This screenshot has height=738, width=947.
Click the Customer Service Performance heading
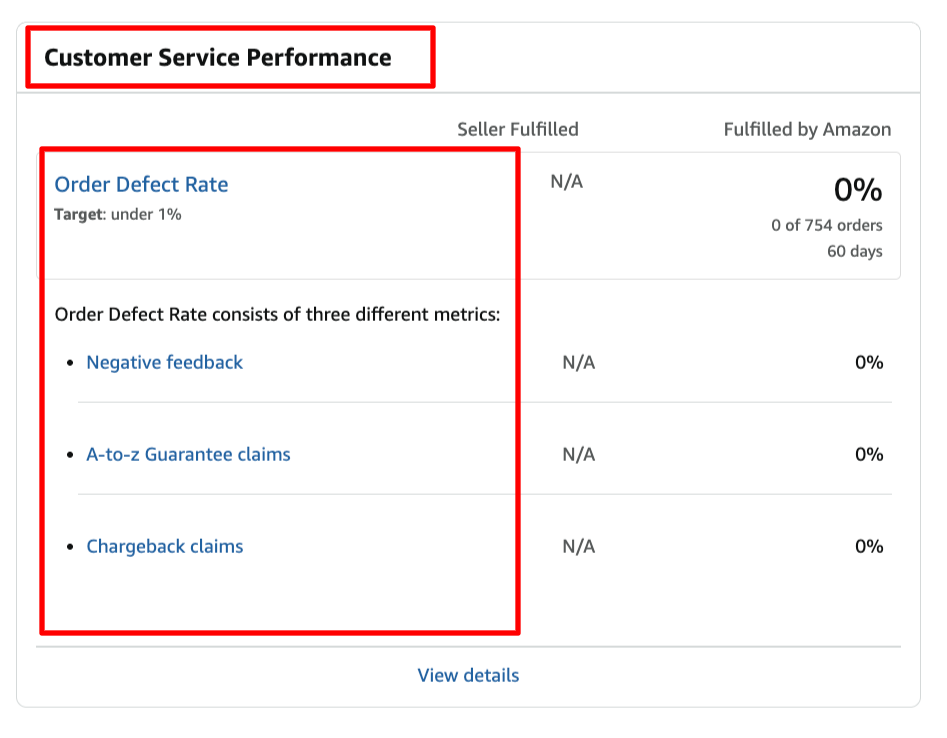click(x=218, y=57)
